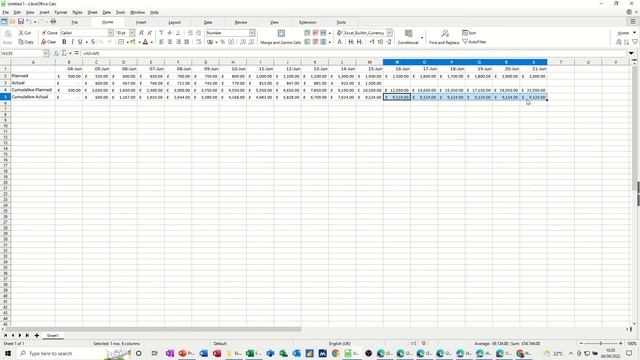This screenshot has width=640, height=360.
Task: Select the Sheet1 tab
Action: (x=52, y=335)
